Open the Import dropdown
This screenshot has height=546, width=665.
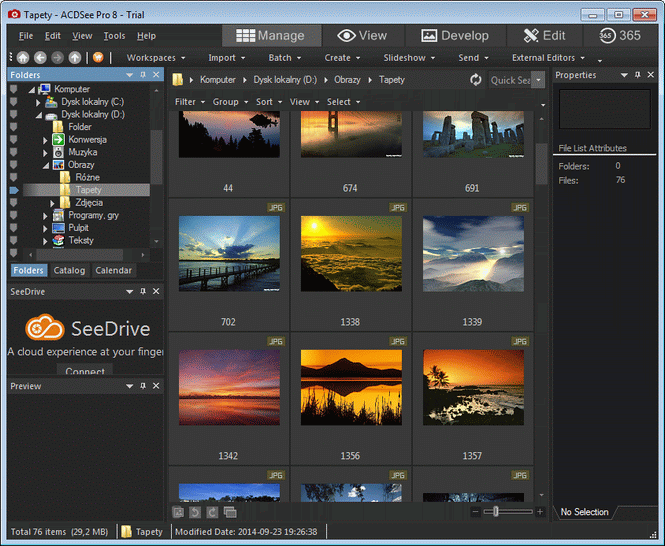click(x=226, y=58)
